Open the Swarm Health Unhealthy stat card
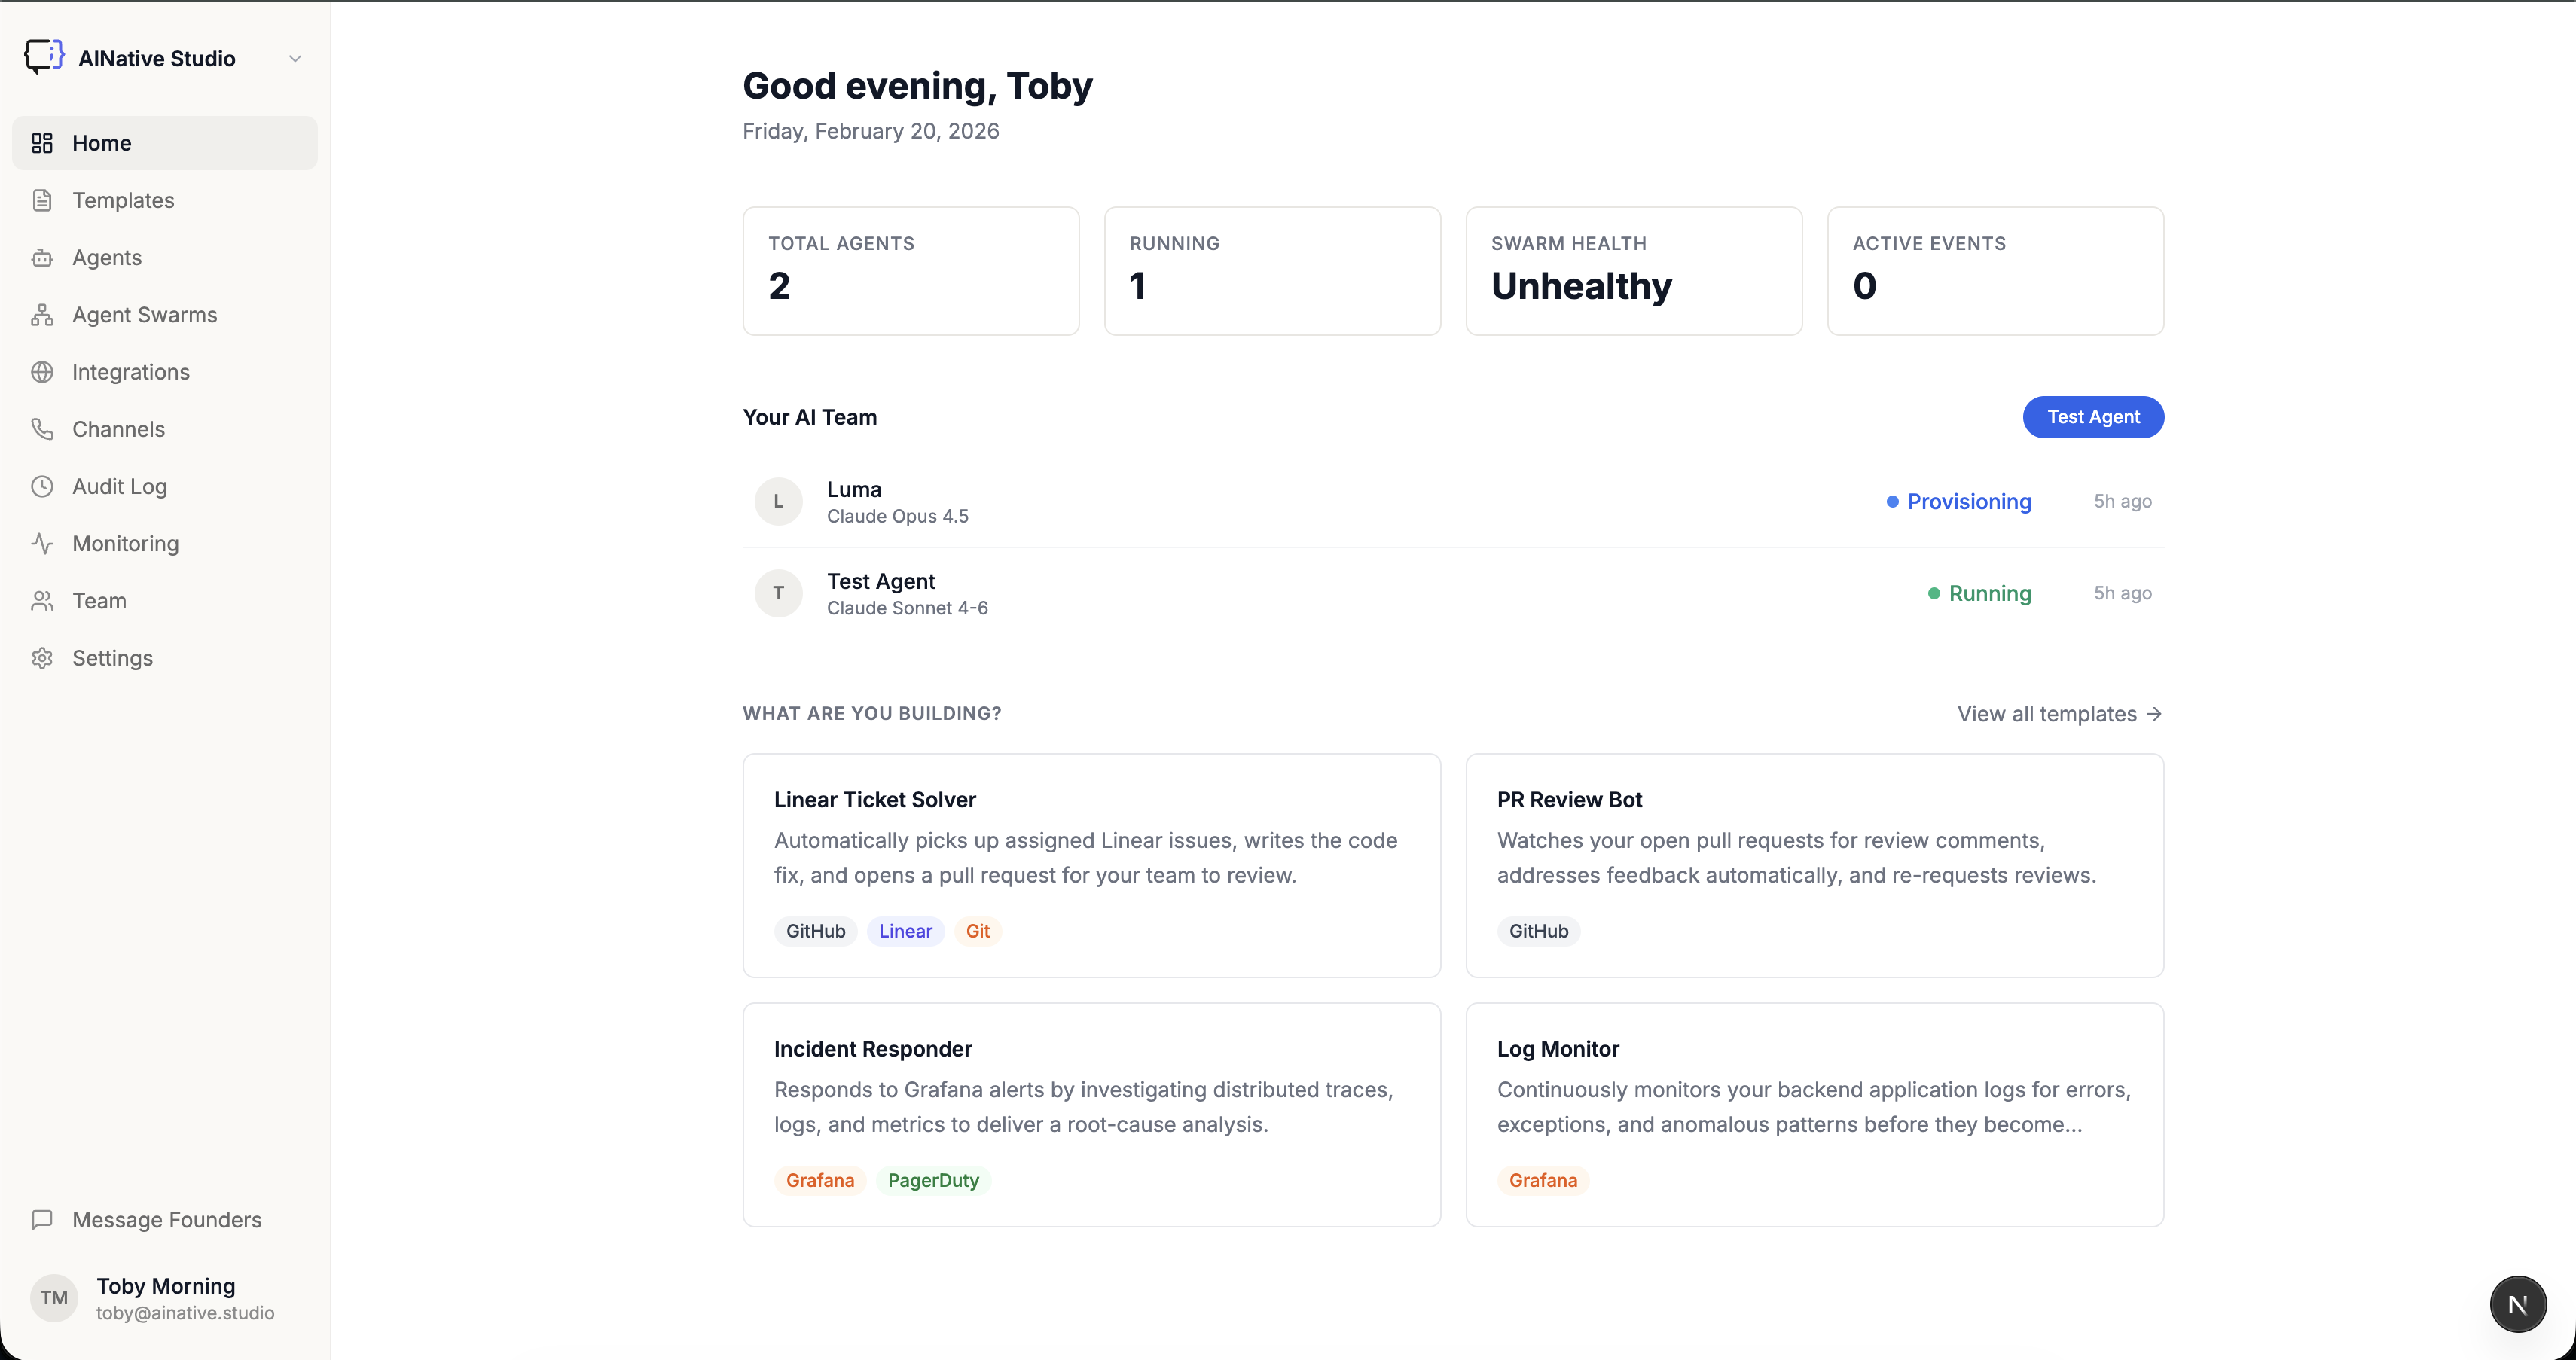The image size is (2576, 1360). [1633, 271]
